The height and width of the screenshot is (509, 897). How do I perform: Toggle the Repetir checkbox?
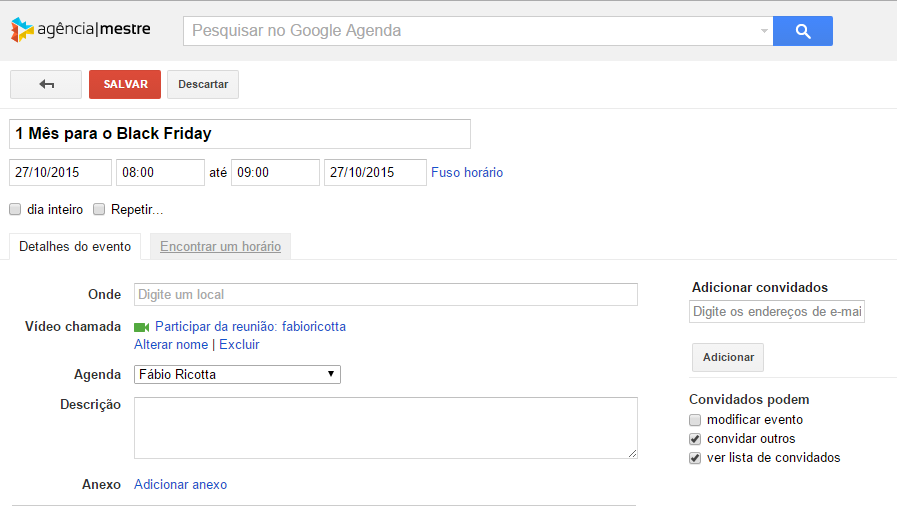[99, 210]
